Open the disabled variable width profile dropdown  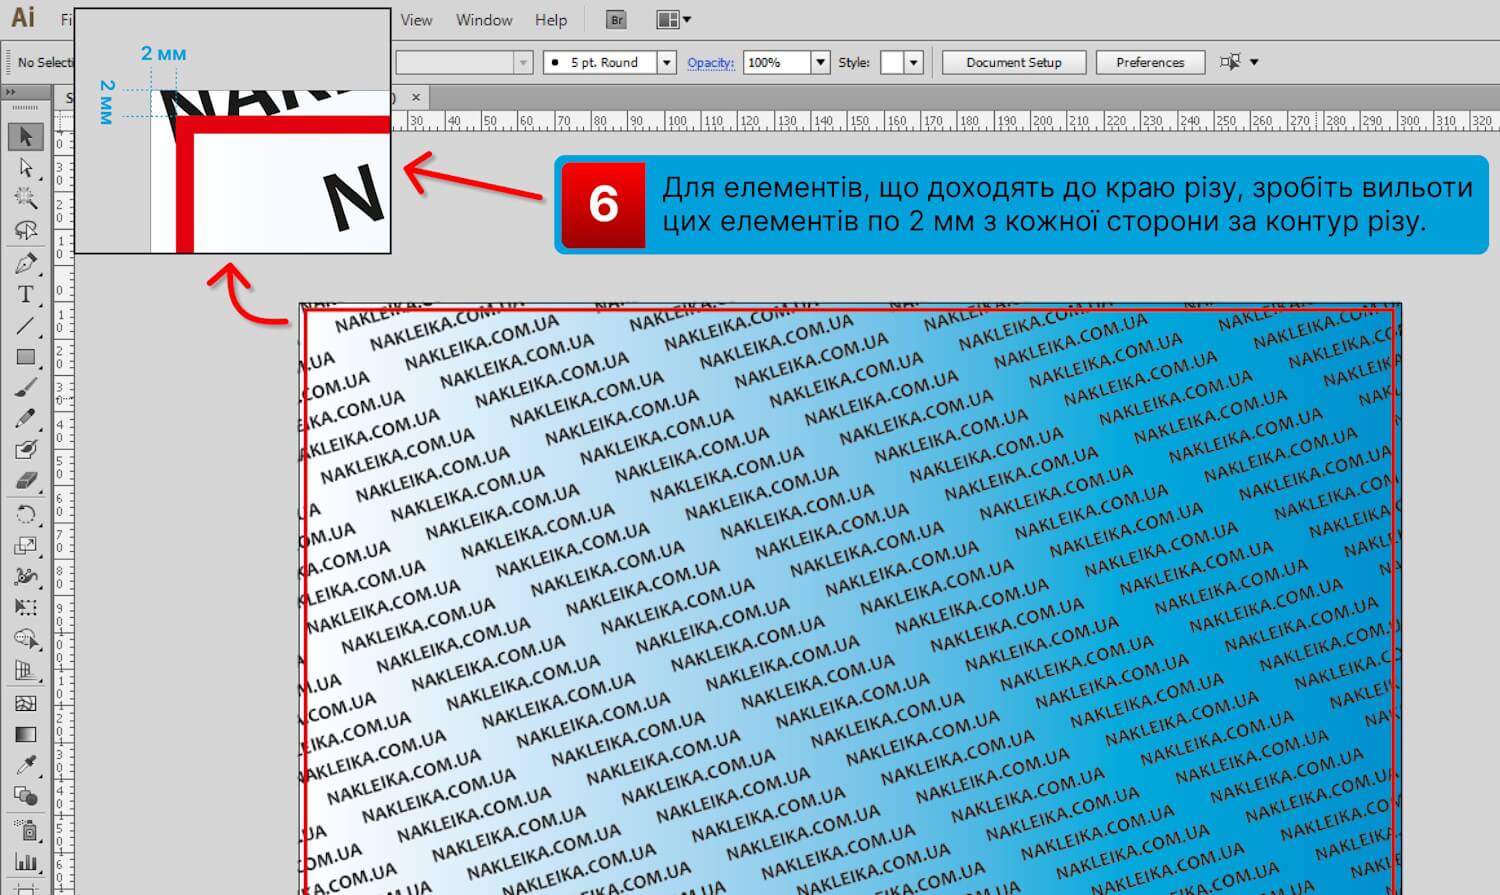pyautogui.click(x=523, y=62)
